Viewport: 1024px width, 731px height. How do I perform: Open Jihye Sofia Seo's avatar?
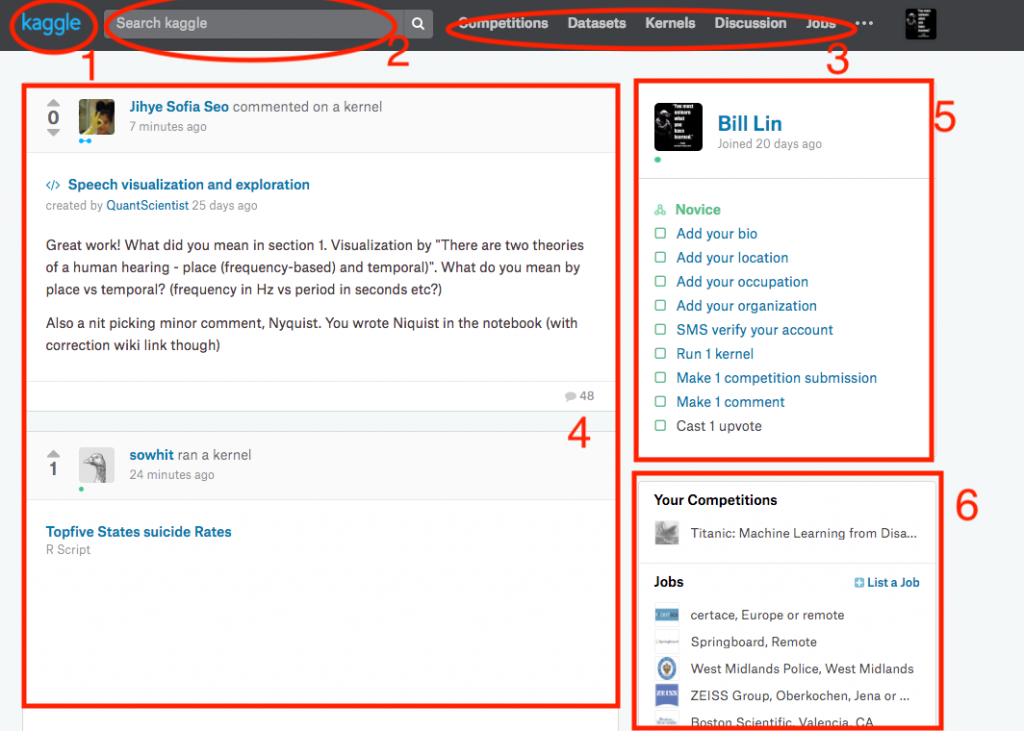[x=97, y=117]
